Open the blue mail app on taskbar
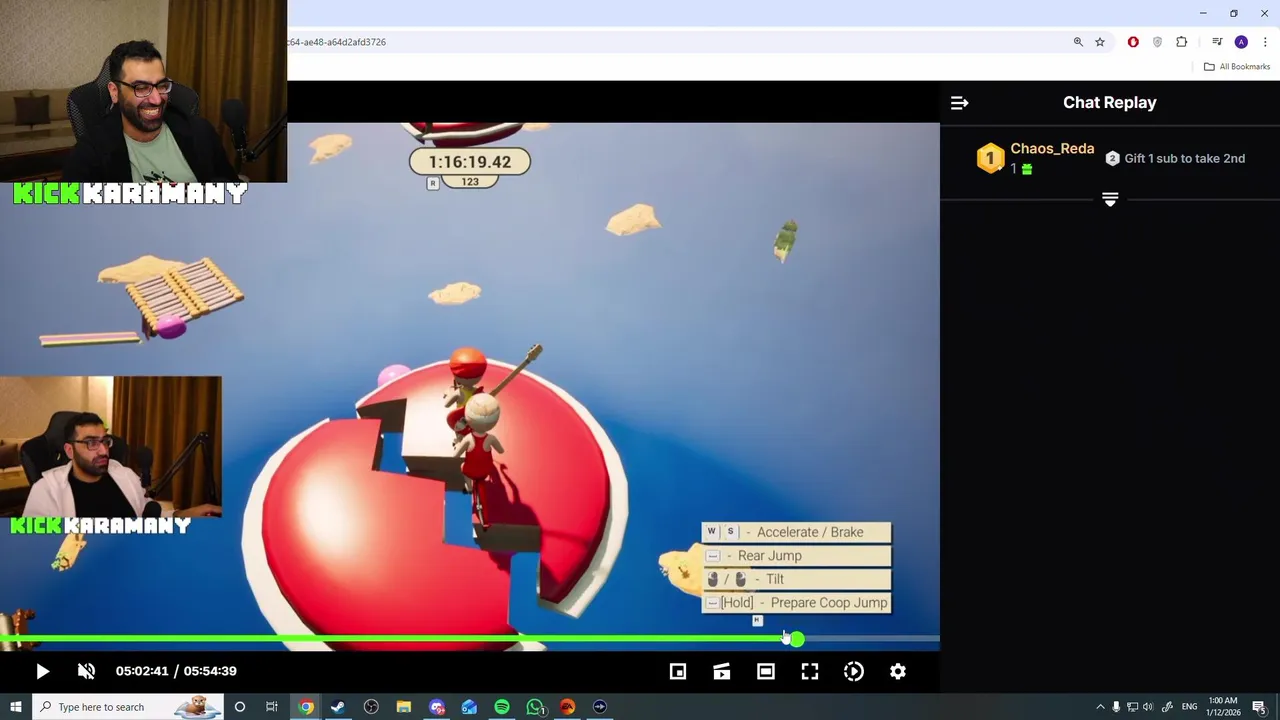1280x720 pixels. tap(469, 707)
